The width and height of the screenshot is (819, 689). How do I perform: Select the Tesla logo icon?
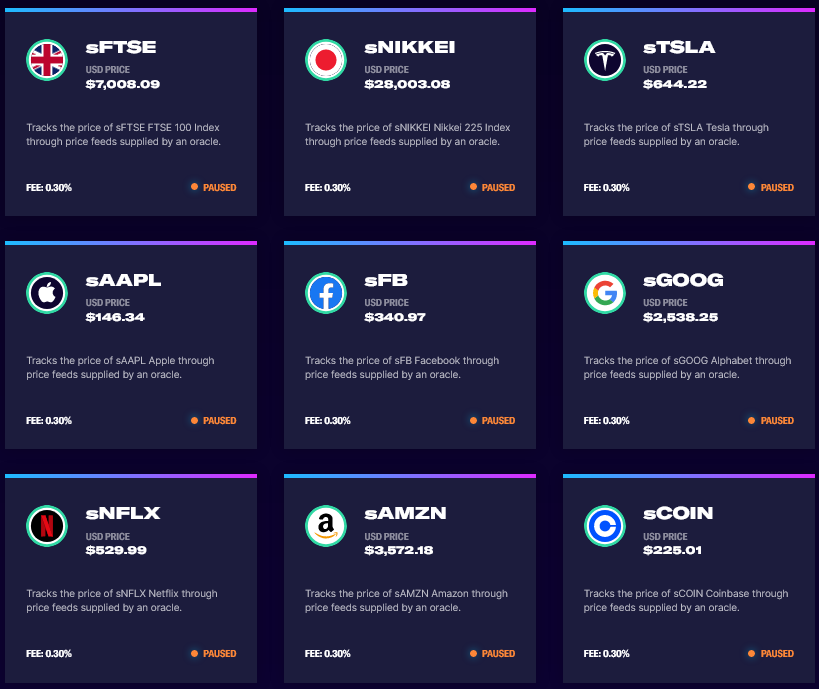[605, 60]
